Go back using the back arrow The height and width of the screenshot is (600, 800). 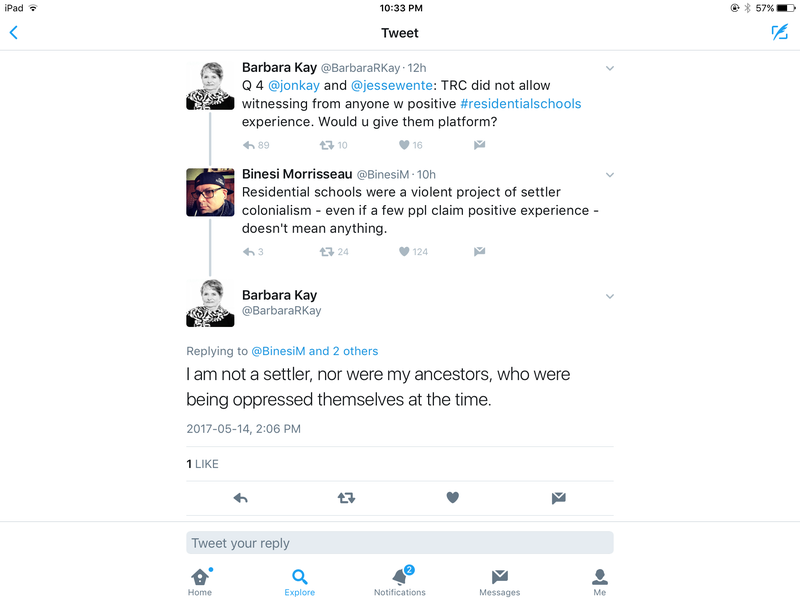[14, 33]
